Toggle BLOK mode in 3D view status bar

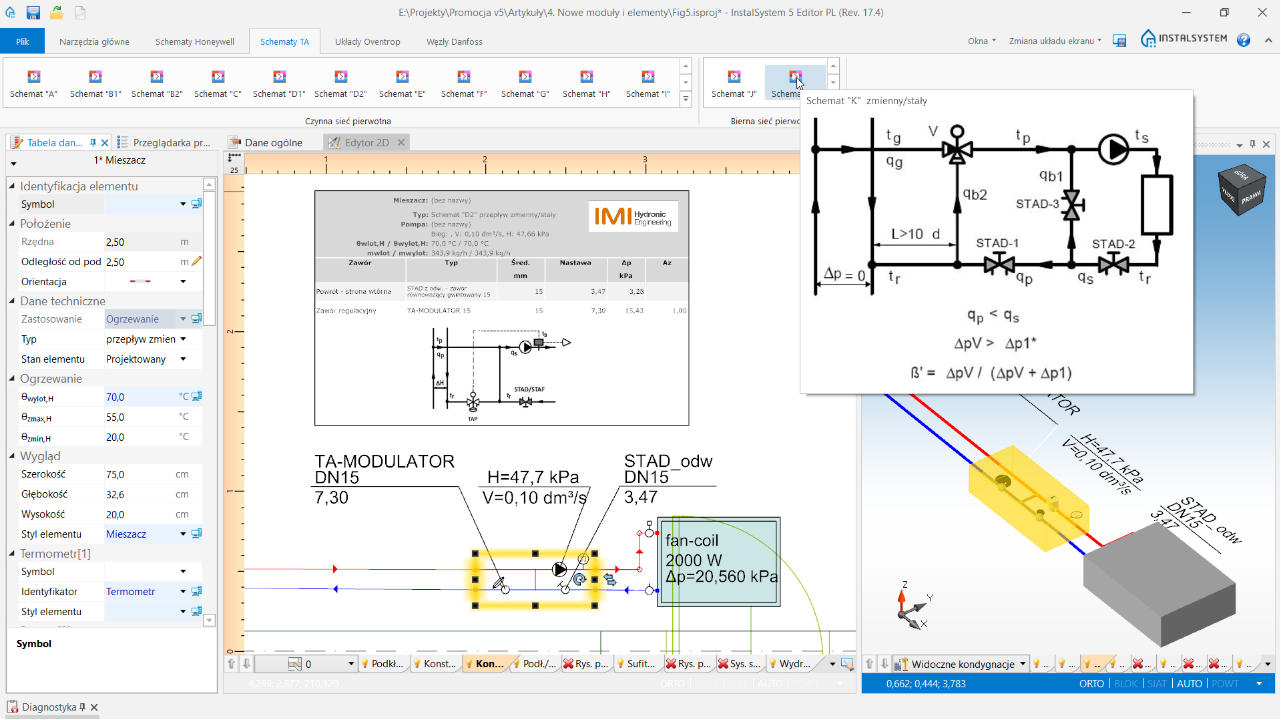tap(1126, 684)
